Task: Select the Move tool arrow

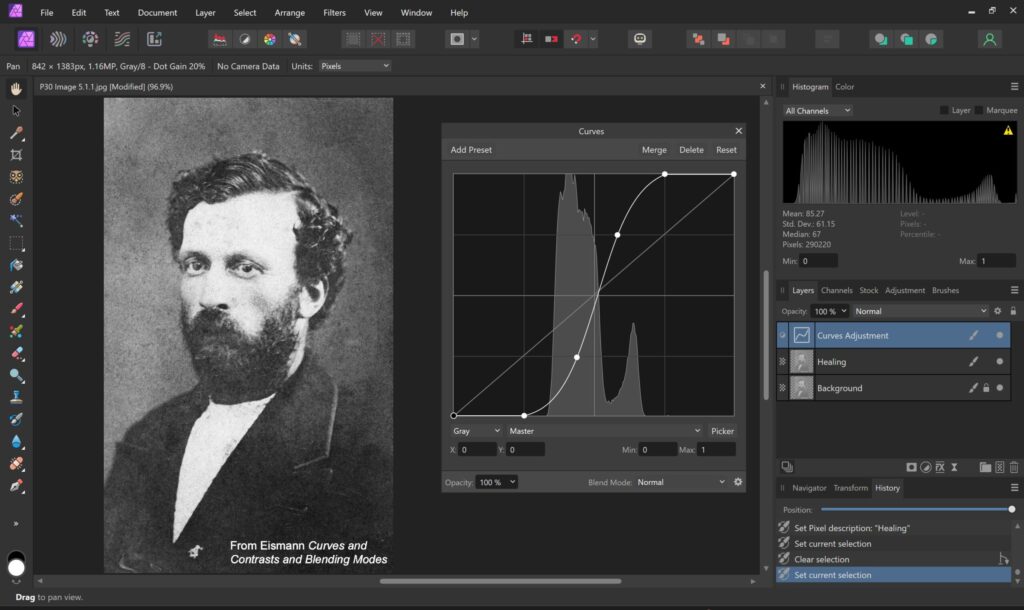Action: [x=16, y=111]
